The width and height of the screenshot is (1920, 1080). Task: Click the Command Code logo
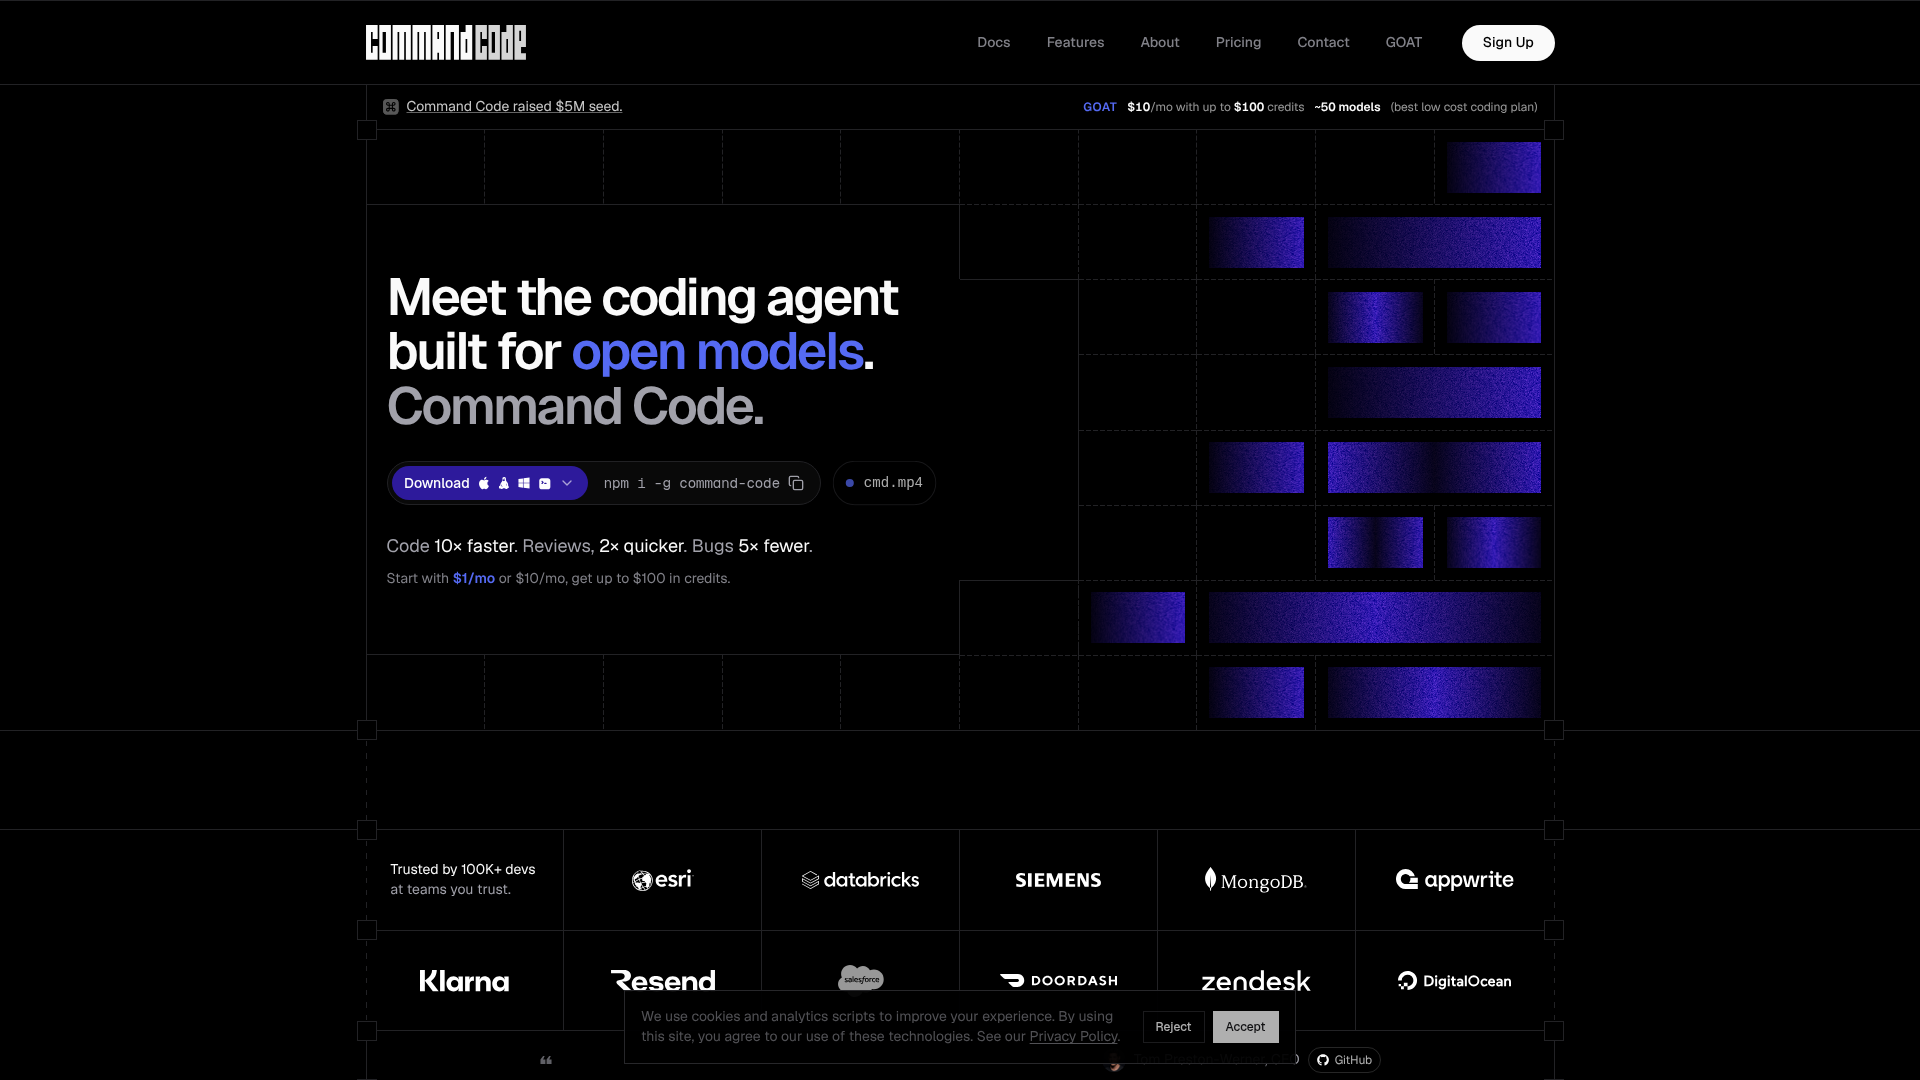(x=446, y=42)
